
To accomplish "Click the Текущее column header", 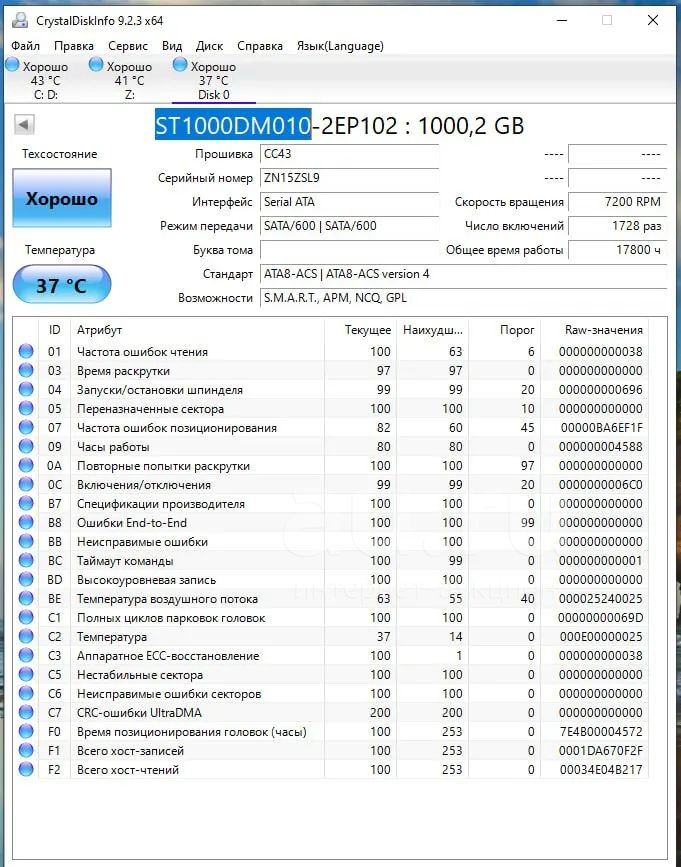I will tap(360, 330).
